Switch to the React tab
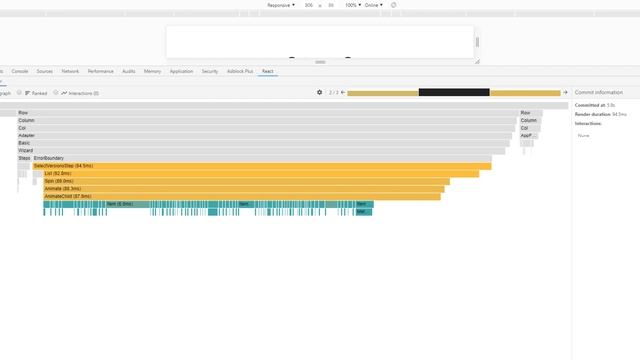Image resolution: width=640 pixels, height=360 pixels. pos(268,71)
